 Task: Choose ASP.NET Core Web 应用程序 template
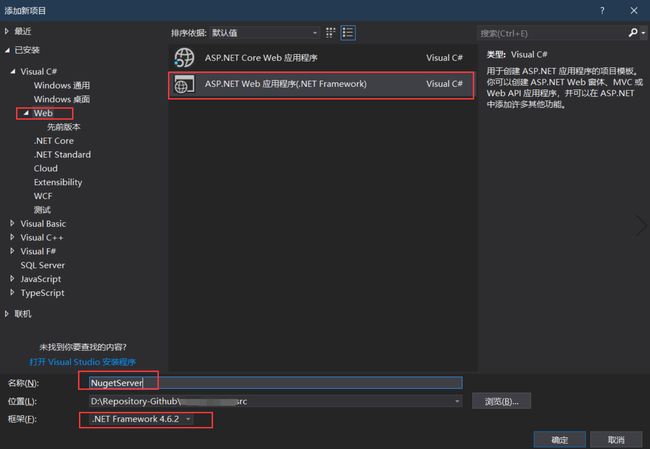coord(321,58)
